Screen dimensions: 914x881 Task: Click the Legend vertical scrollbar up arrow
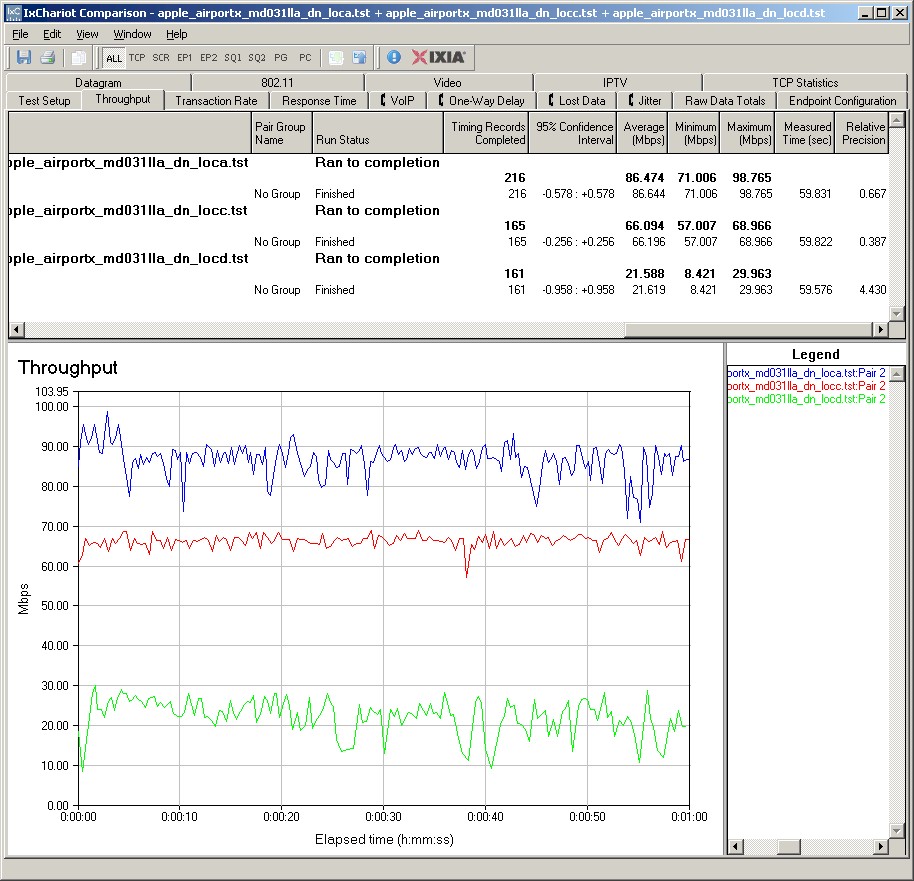[x=897, y=373]
